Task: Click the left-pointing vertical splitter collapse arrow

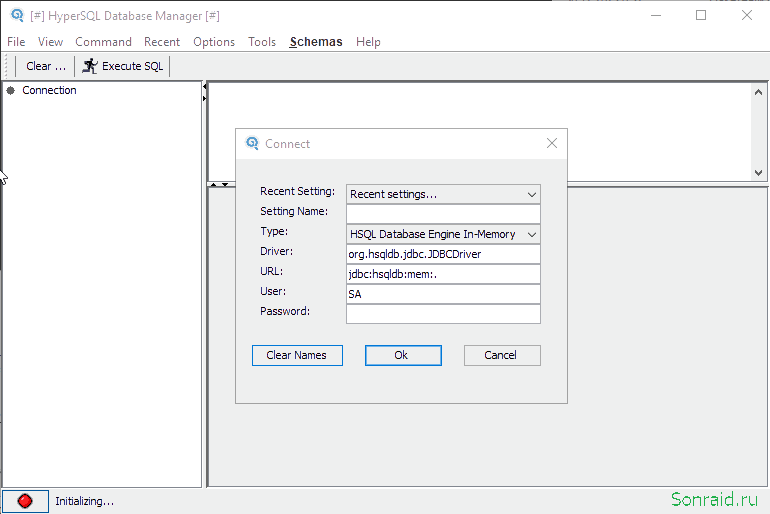Action: point(204,87)
